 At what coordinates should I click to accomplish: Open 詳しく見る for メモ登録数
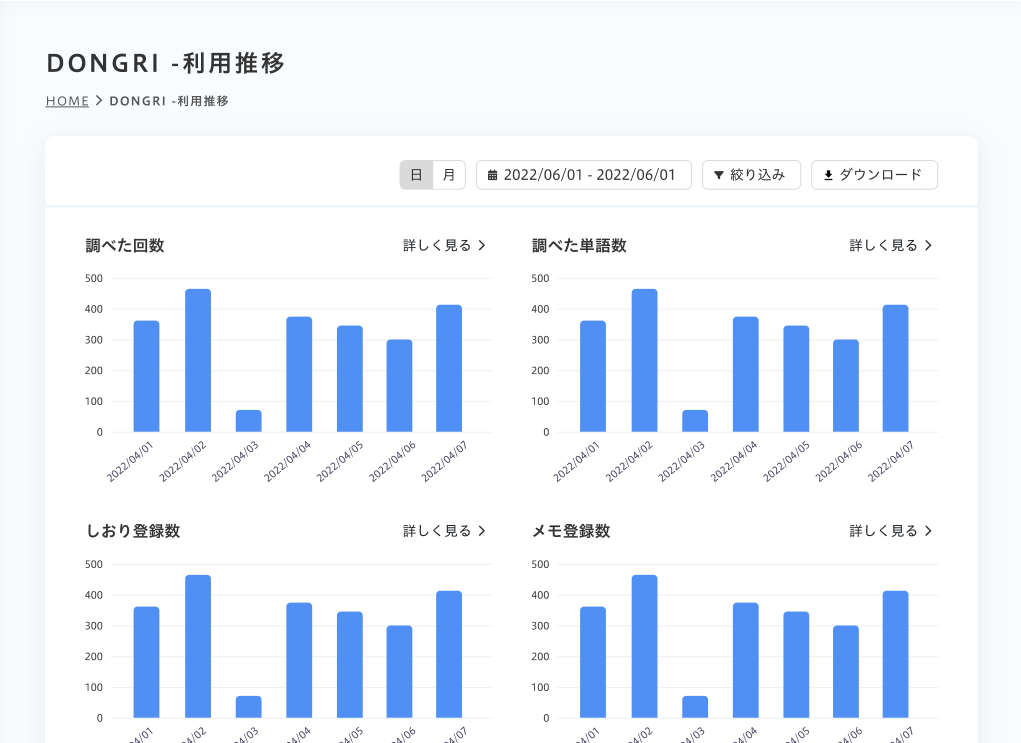pos(890,531)
